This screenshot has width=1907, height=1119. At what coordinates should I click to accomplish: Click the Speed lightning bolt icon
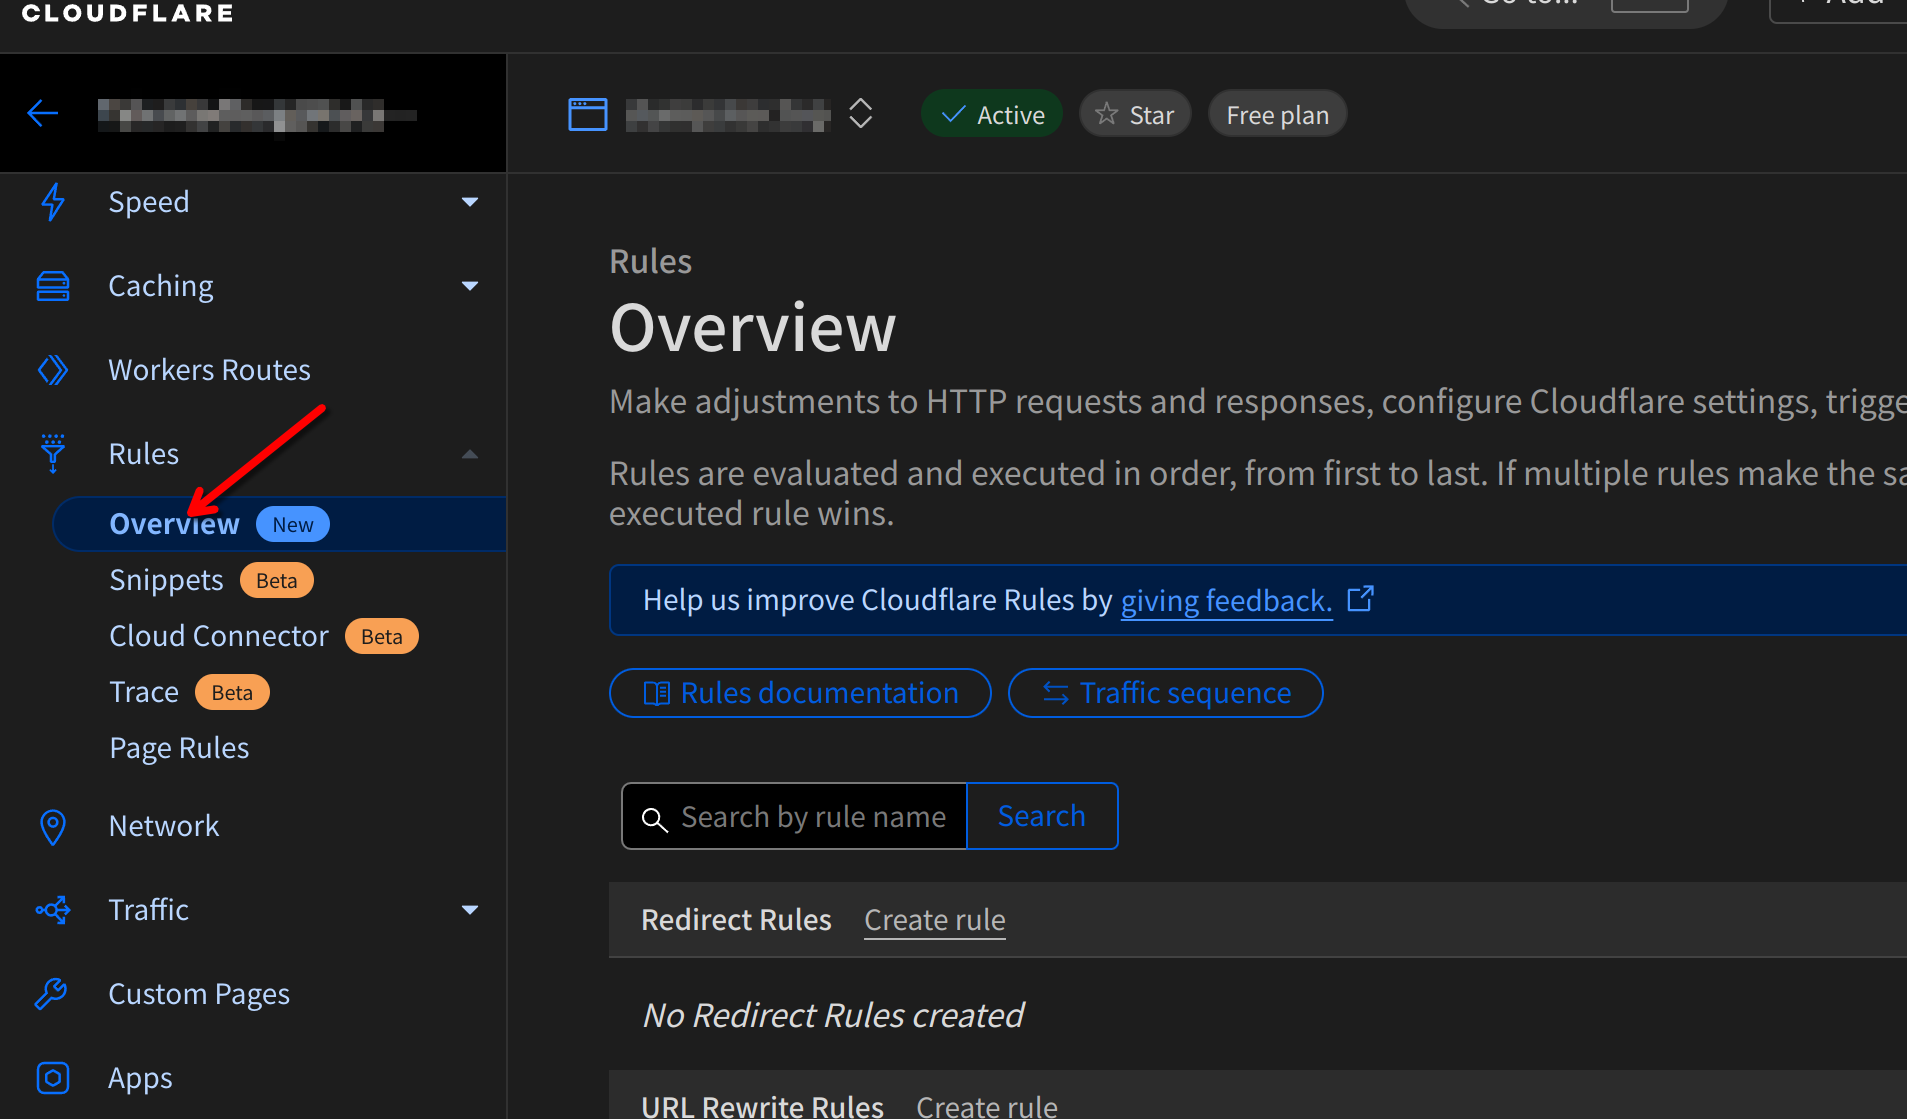(x=53, y=202)
